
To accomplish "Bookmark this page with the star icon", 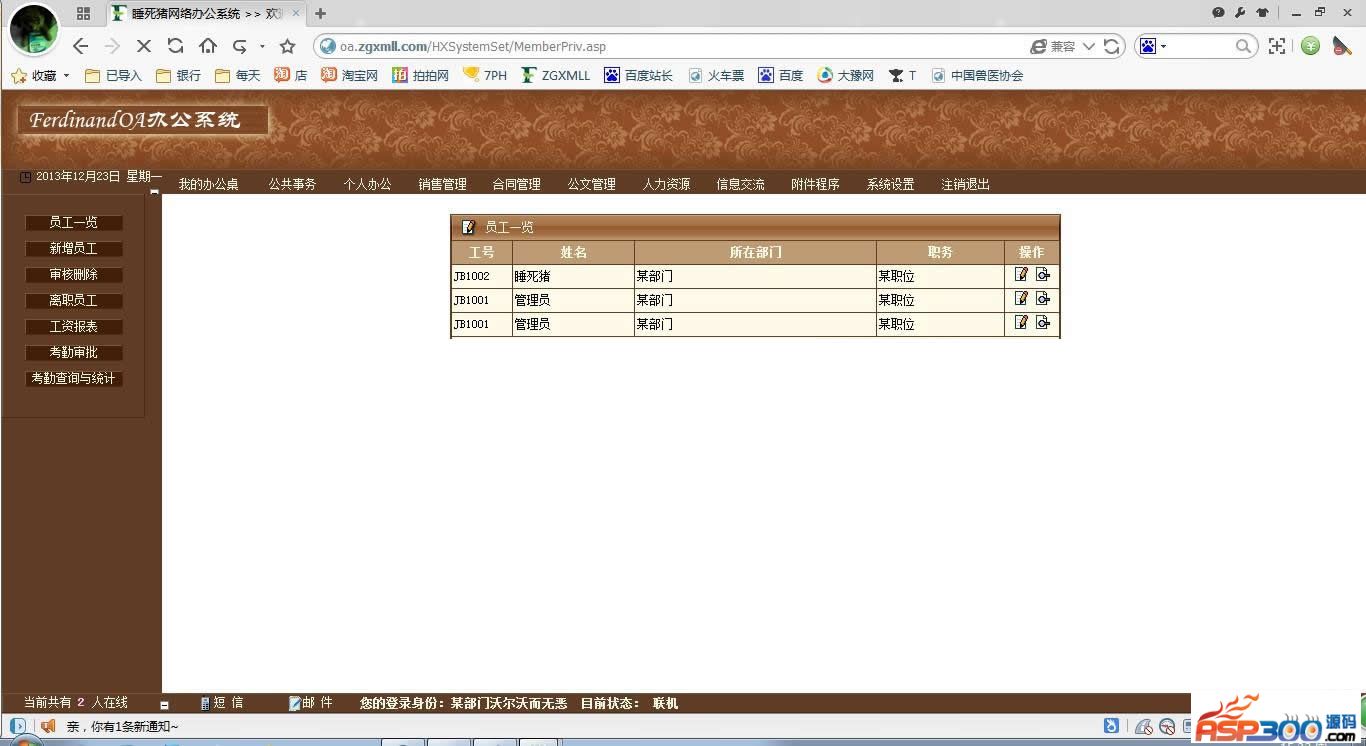I will [288, 46].
